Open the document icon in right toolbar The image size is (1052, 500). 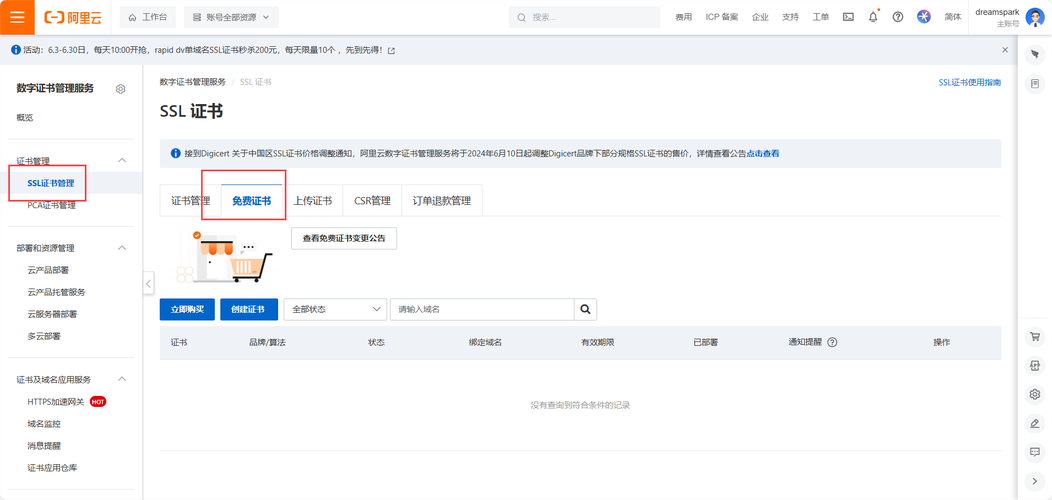(1035, 83)
